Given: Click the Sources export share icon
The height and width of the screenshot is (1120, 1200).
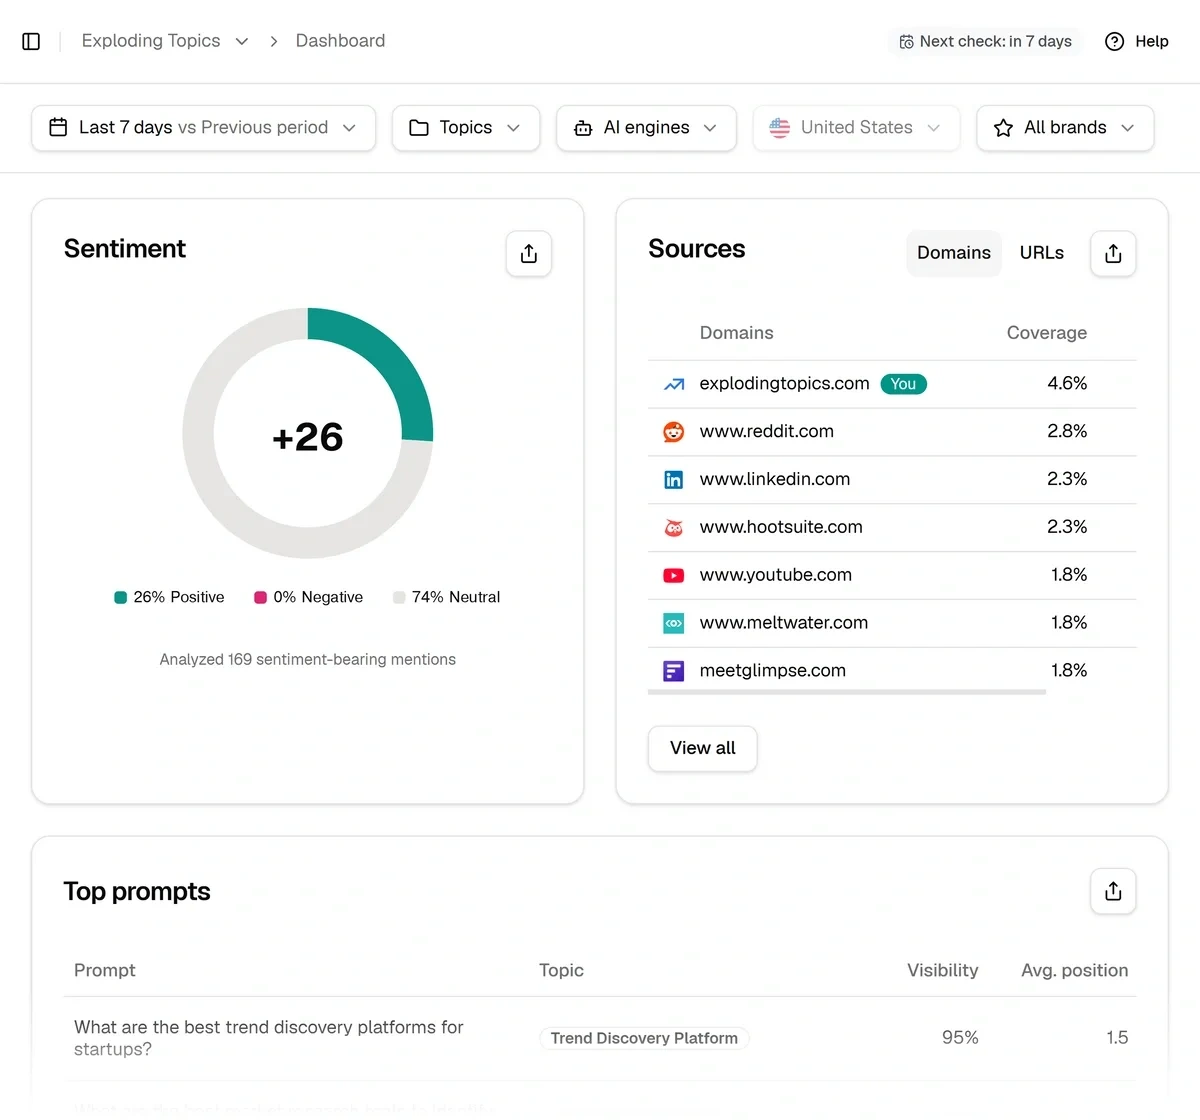Looking at the screenshot, I should [x=1113, y=254].
